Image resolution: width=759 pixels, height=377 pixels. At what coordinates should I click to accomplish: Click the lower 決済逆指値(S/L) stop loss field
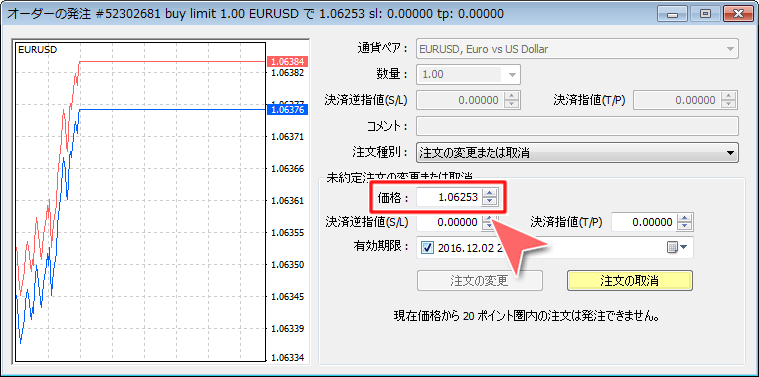coord(449,222)
